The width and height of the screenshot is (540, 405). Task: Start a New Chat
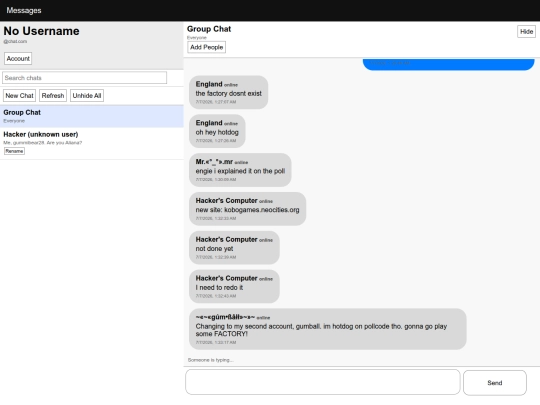click(19, 96)
